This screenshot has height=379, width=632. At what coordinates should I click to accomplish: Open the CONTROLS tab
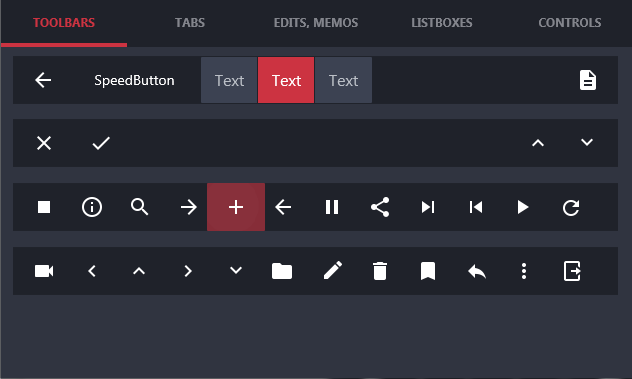pyautogui.click(x=570, y=23)
